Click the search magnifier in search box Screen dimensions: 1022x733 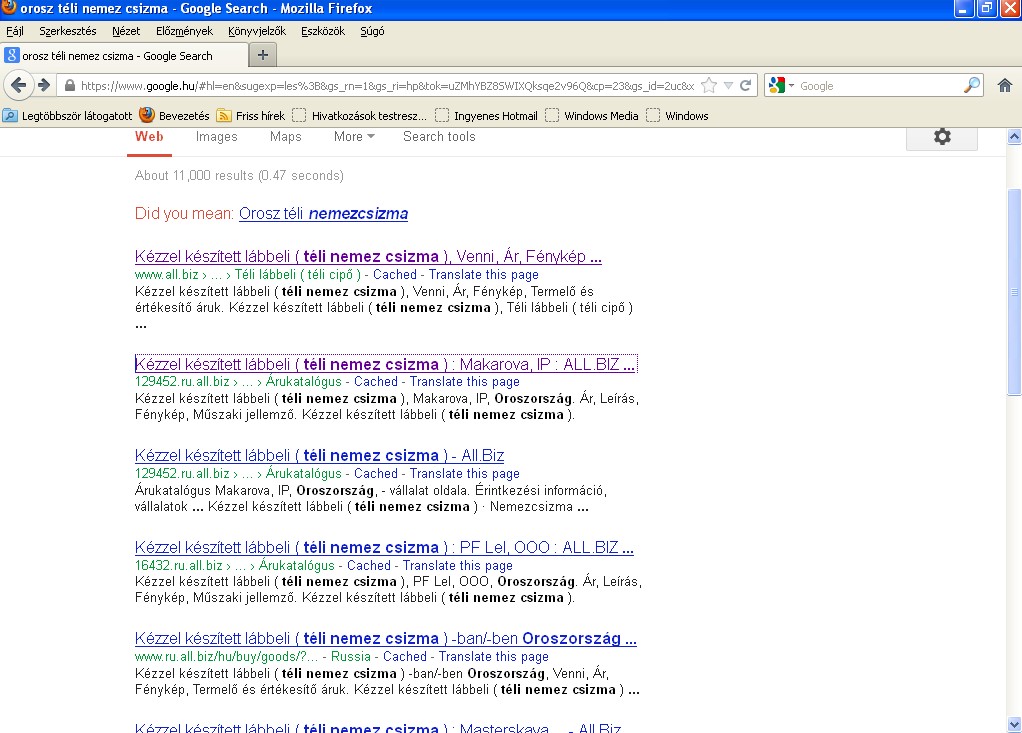pos(971,85)
